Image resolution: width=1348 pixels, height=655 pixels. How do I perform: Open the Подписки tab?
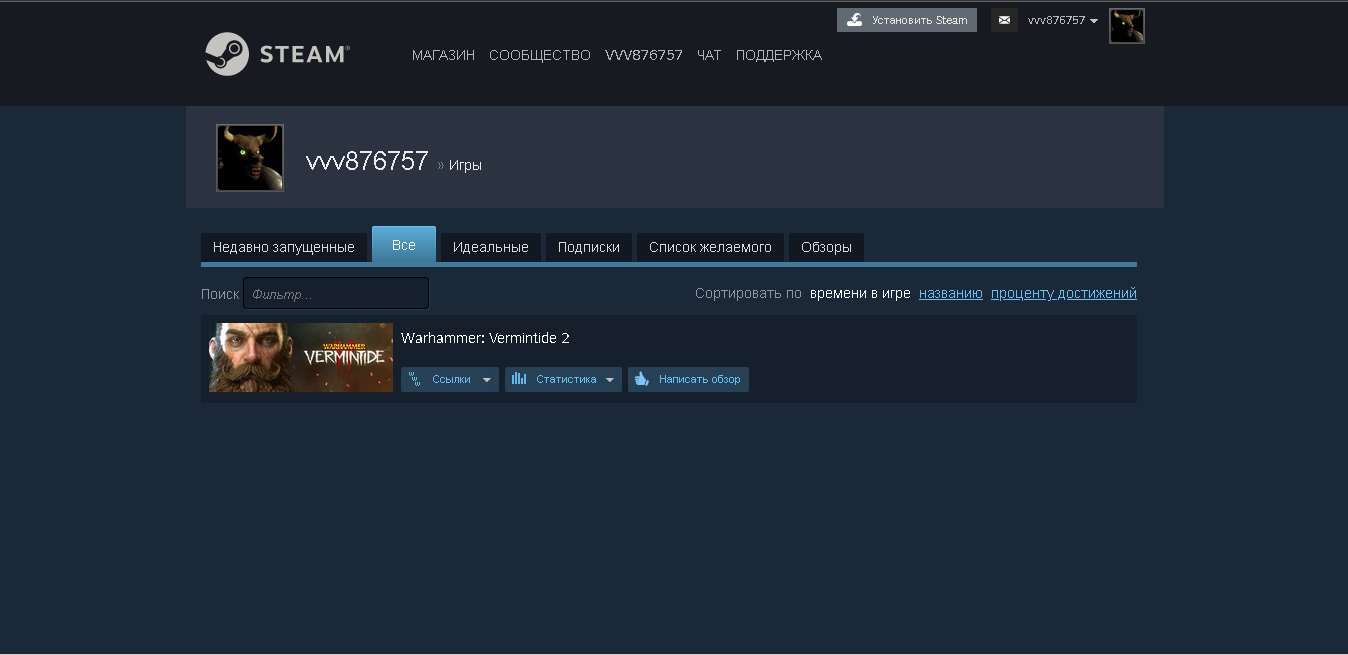tap(589, 247)
